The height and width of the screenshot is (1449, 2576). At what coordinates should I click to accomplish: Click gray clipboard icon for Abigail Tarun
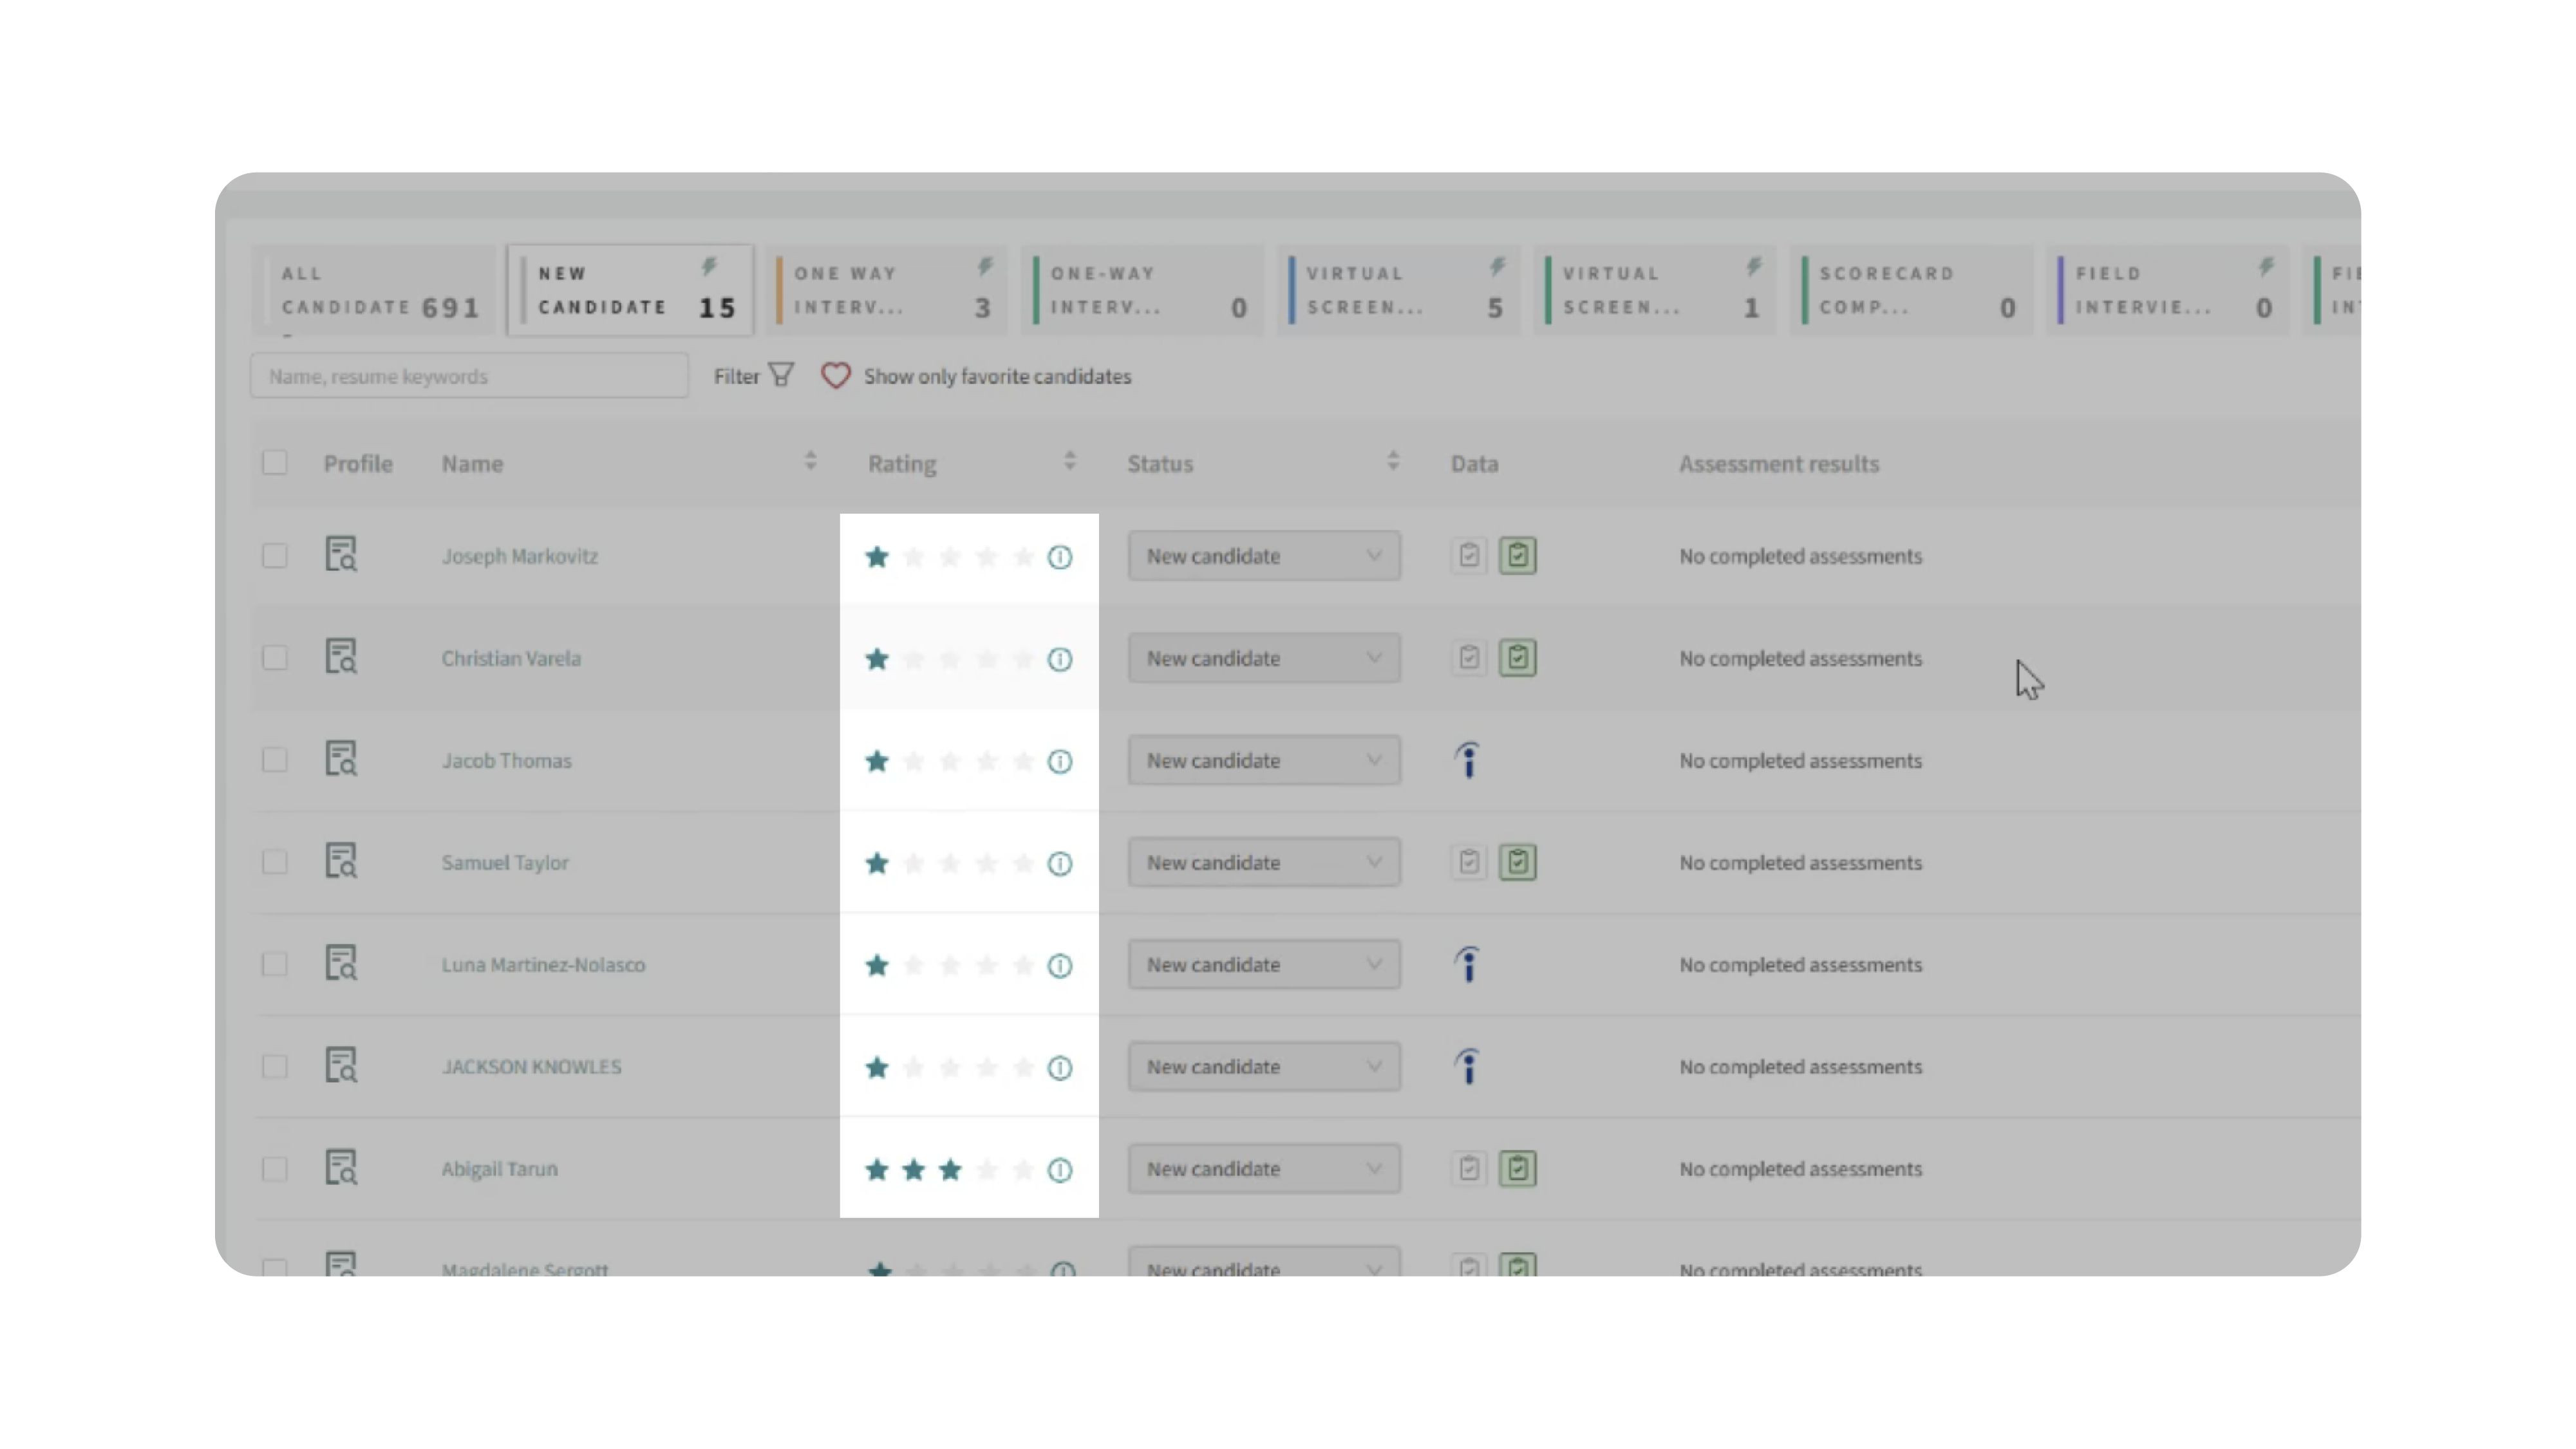pos(1468,1169)
